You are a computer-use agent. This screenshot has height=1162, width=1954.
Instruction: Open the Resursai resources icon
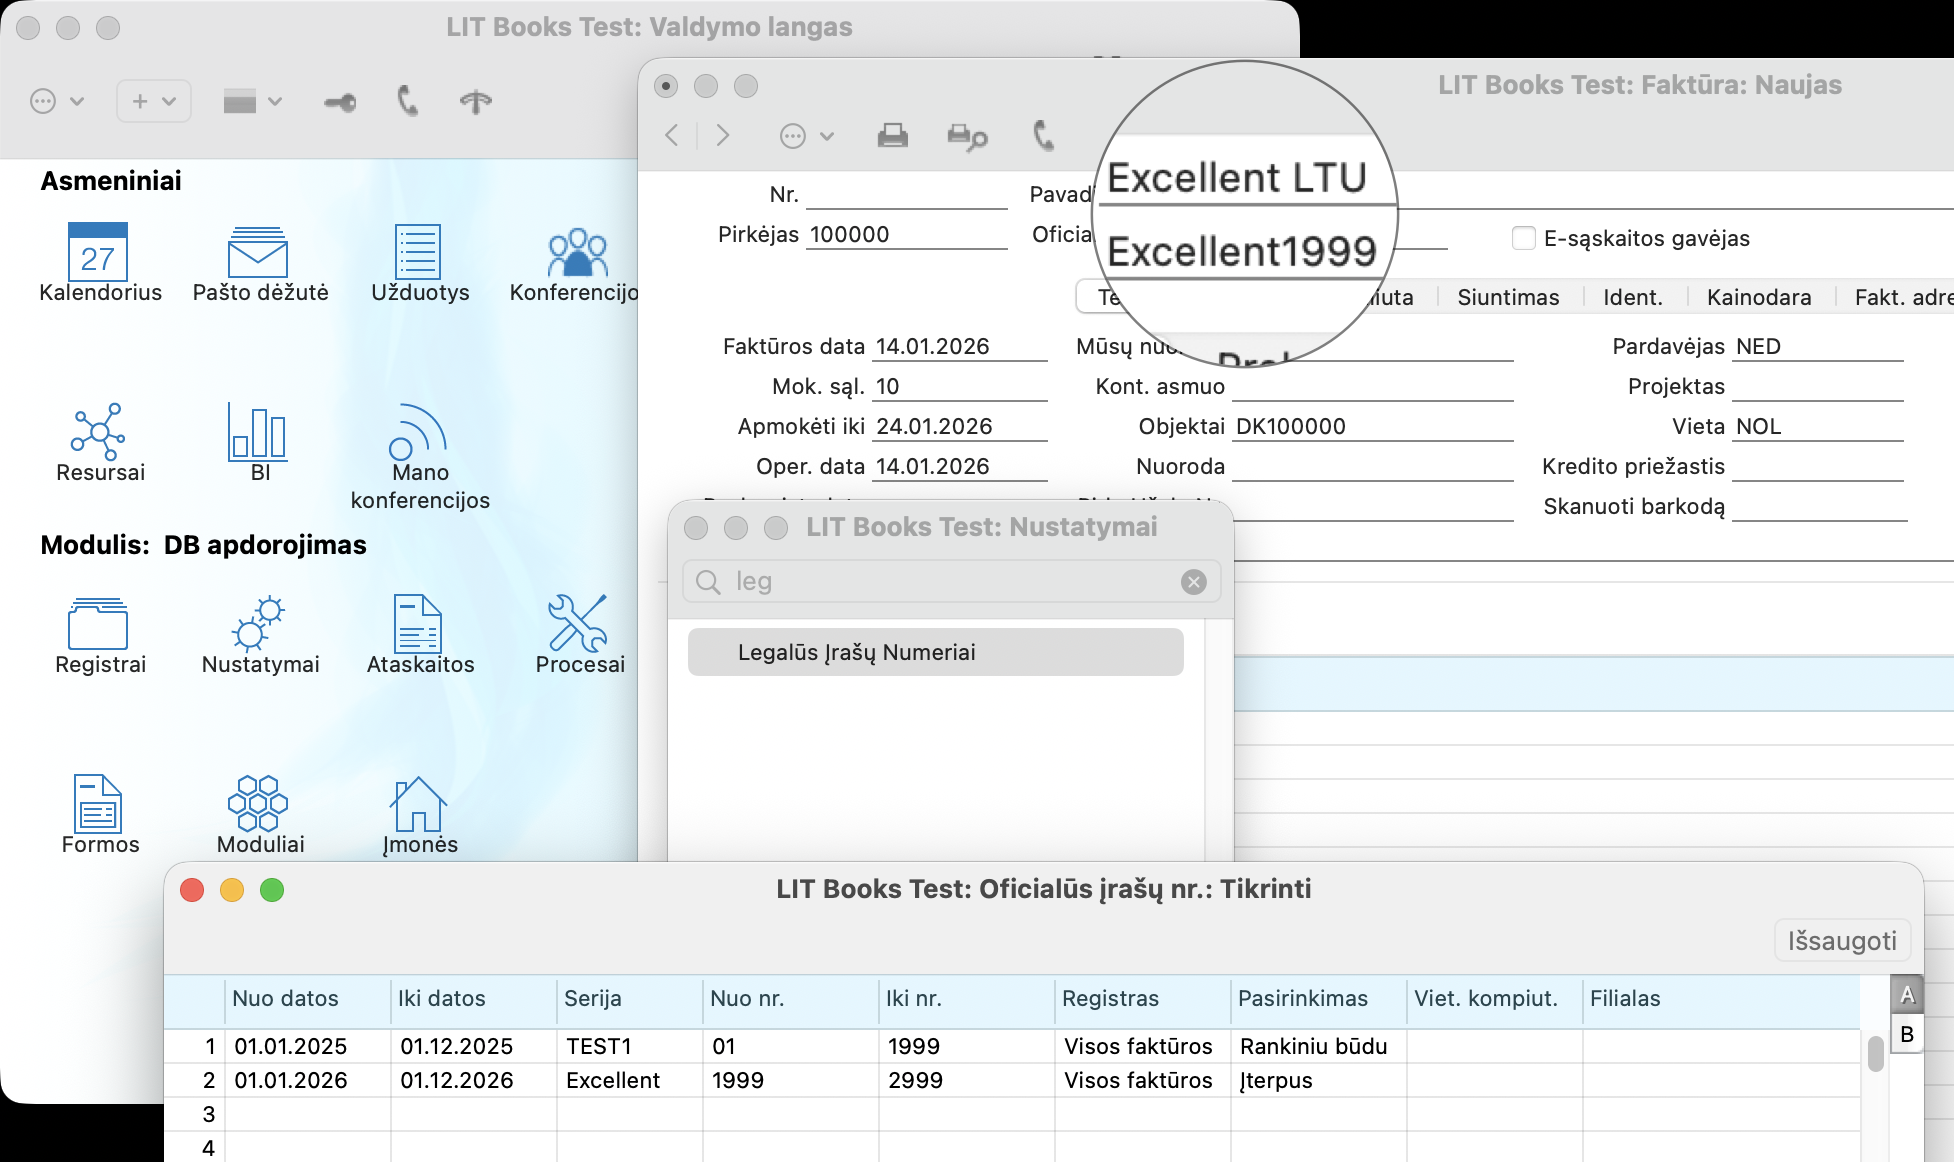98,432
